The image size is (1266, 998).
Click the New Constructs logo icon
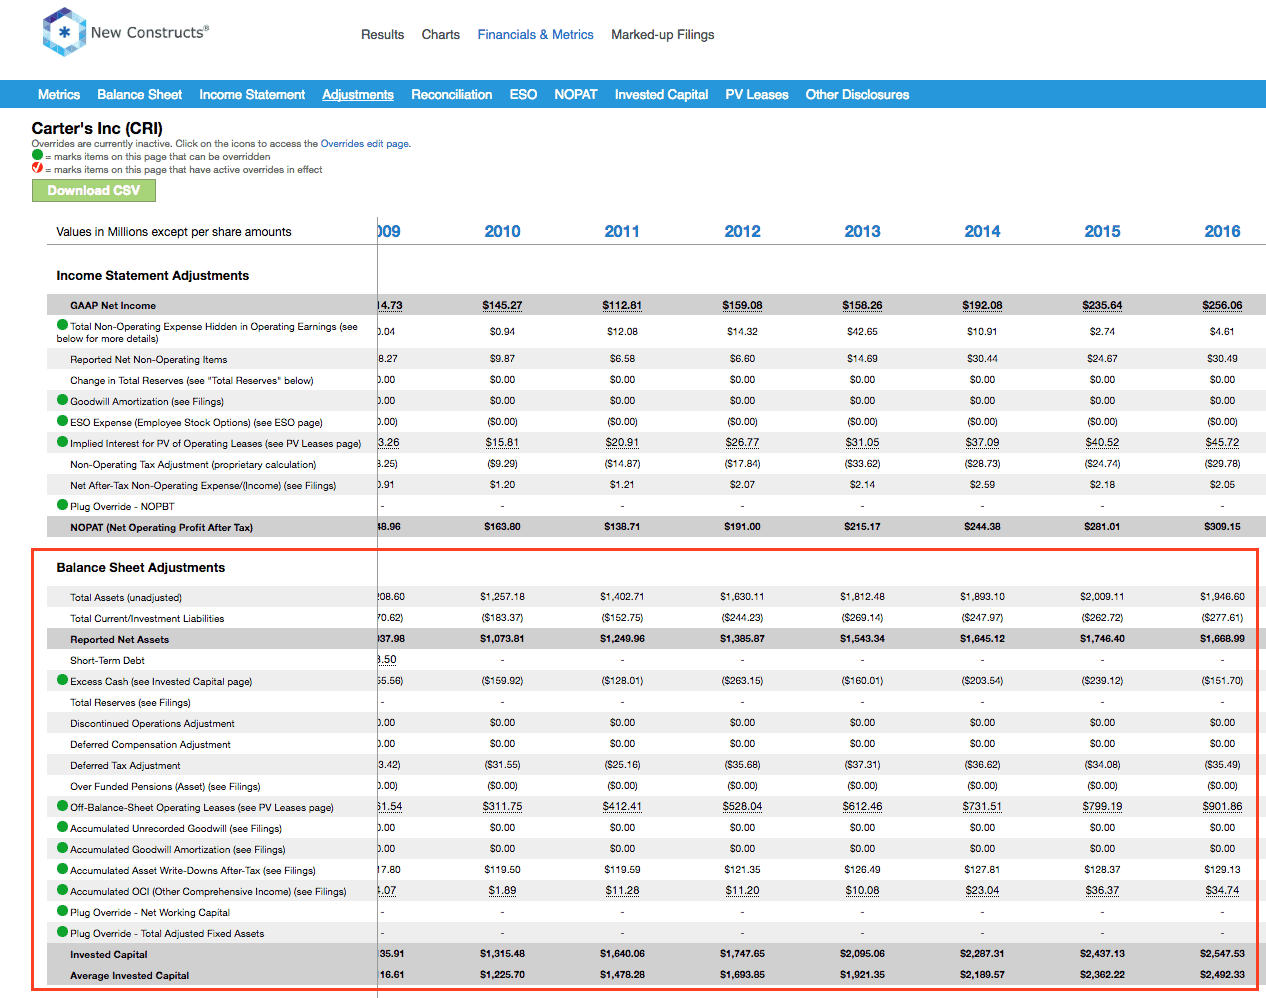click(64, 32)
